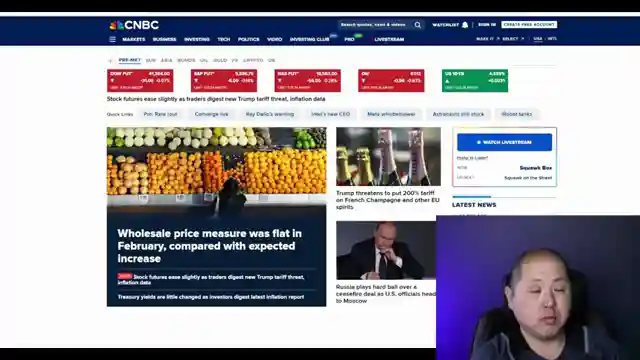This screenshot has width=640, height=360.
Task: Click Squawk on the Street up-next show
Action: 528,178
